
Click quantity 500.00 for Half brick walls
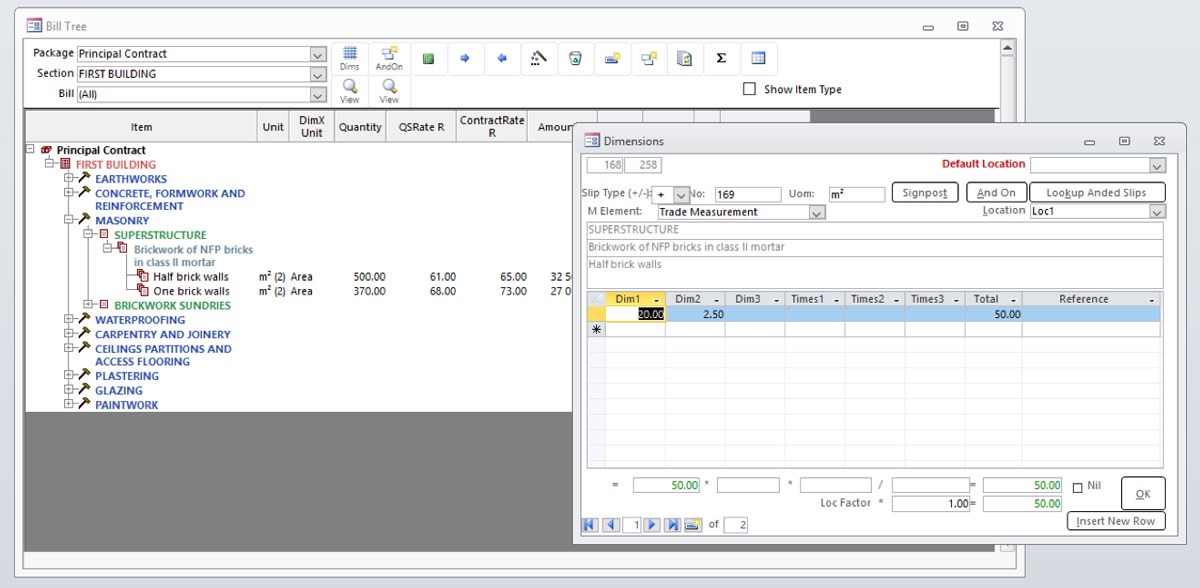369,277
